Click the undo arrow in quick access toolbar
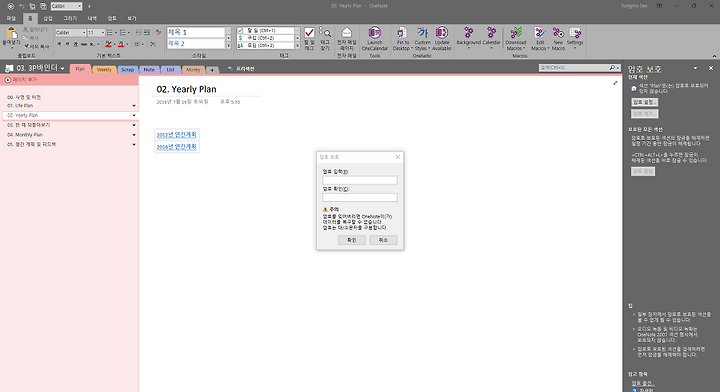This screenshot has height=392, width=720. (21, 6)
